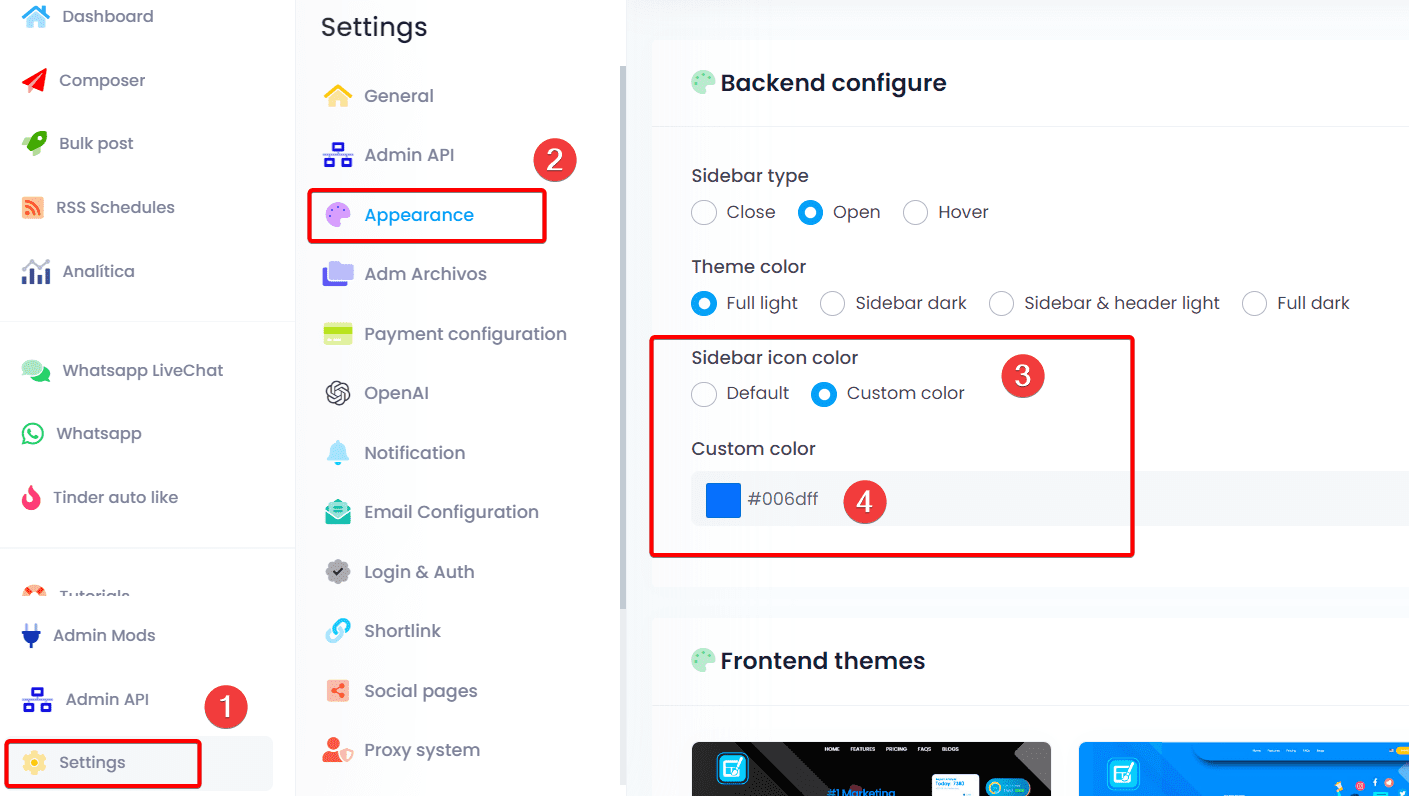Choose Default sidebar icon color
Screen dimensions: 1409x796
pyautogui.click(x=704, y=393)
